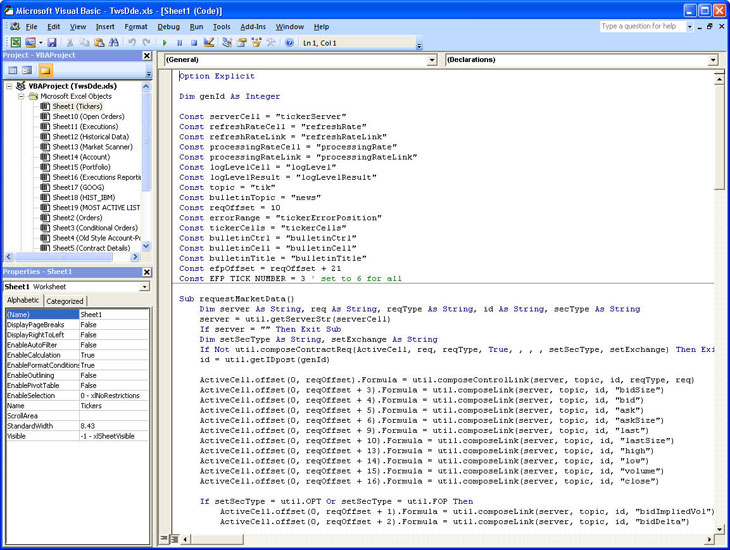This screenshot has width=730, height=550.
Task: Close the Properties - Sheet1 panel
Action: 147,272
